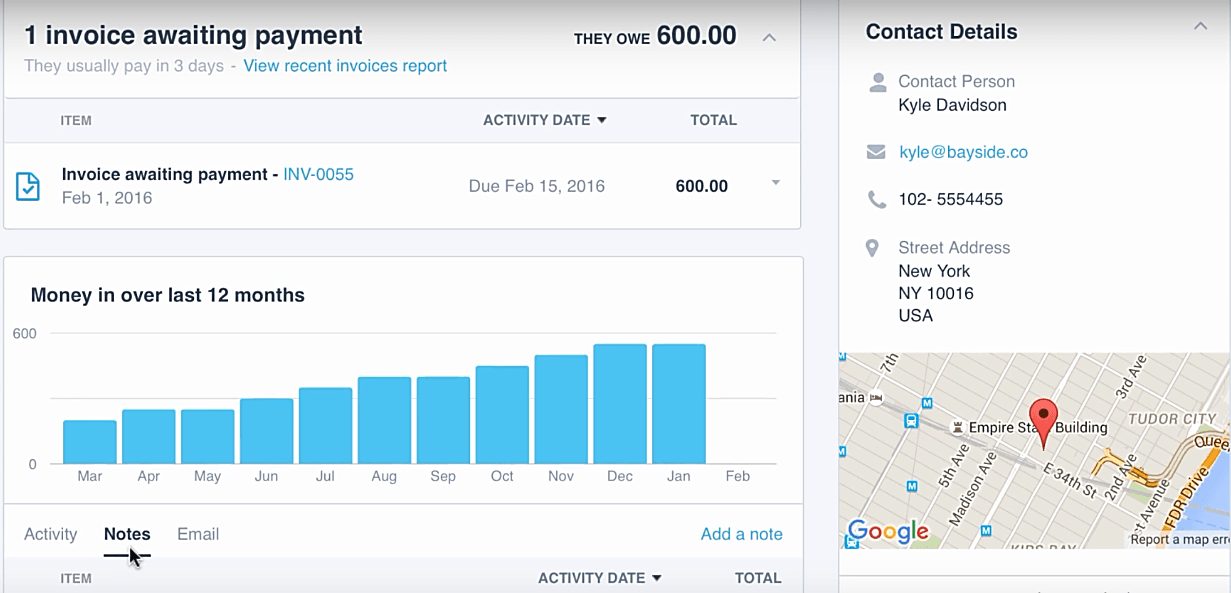Screen dimensions: 1231x593
Task: Click the envelope icon next to the email
Action: tap(876, 152)
